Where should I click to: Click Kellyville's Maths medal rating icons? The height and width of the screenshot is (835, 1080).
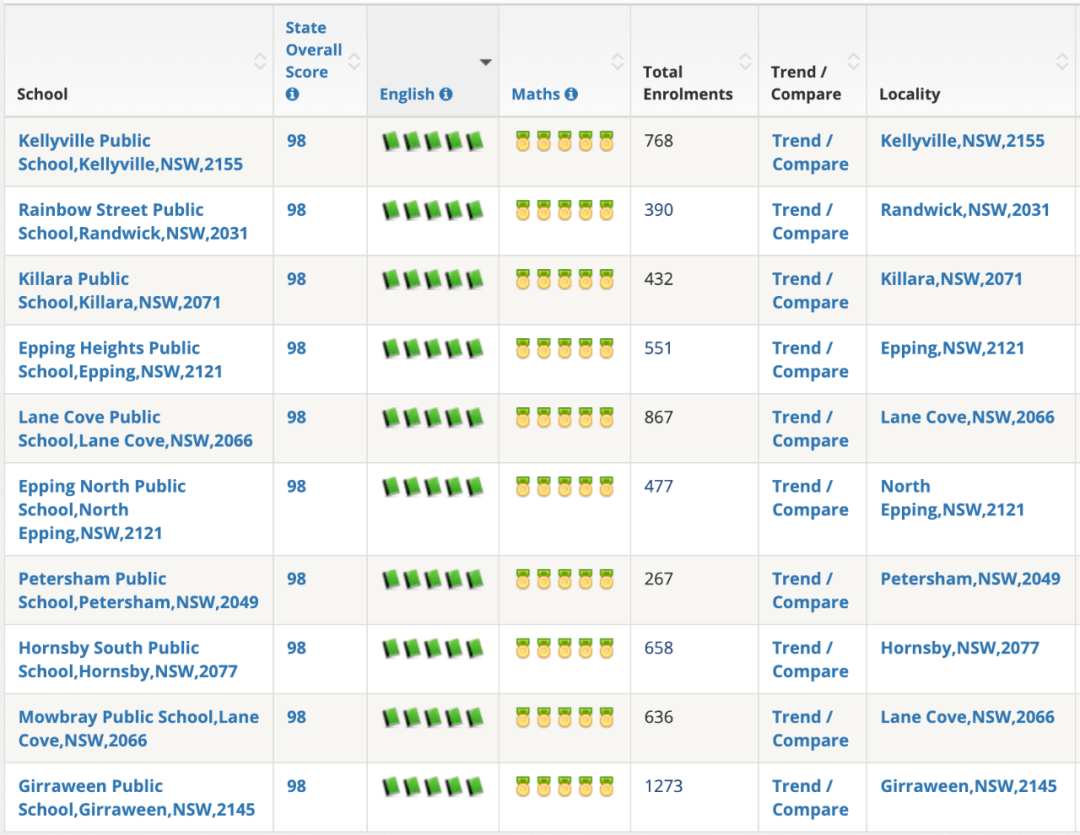point(564,141)
